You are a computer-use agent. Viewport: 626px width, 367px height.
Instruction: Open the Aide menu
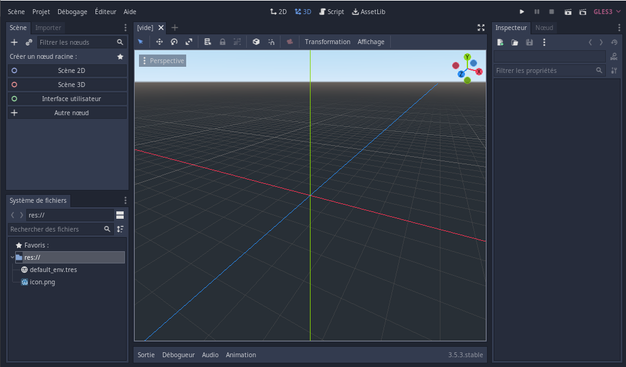(130, 12)
